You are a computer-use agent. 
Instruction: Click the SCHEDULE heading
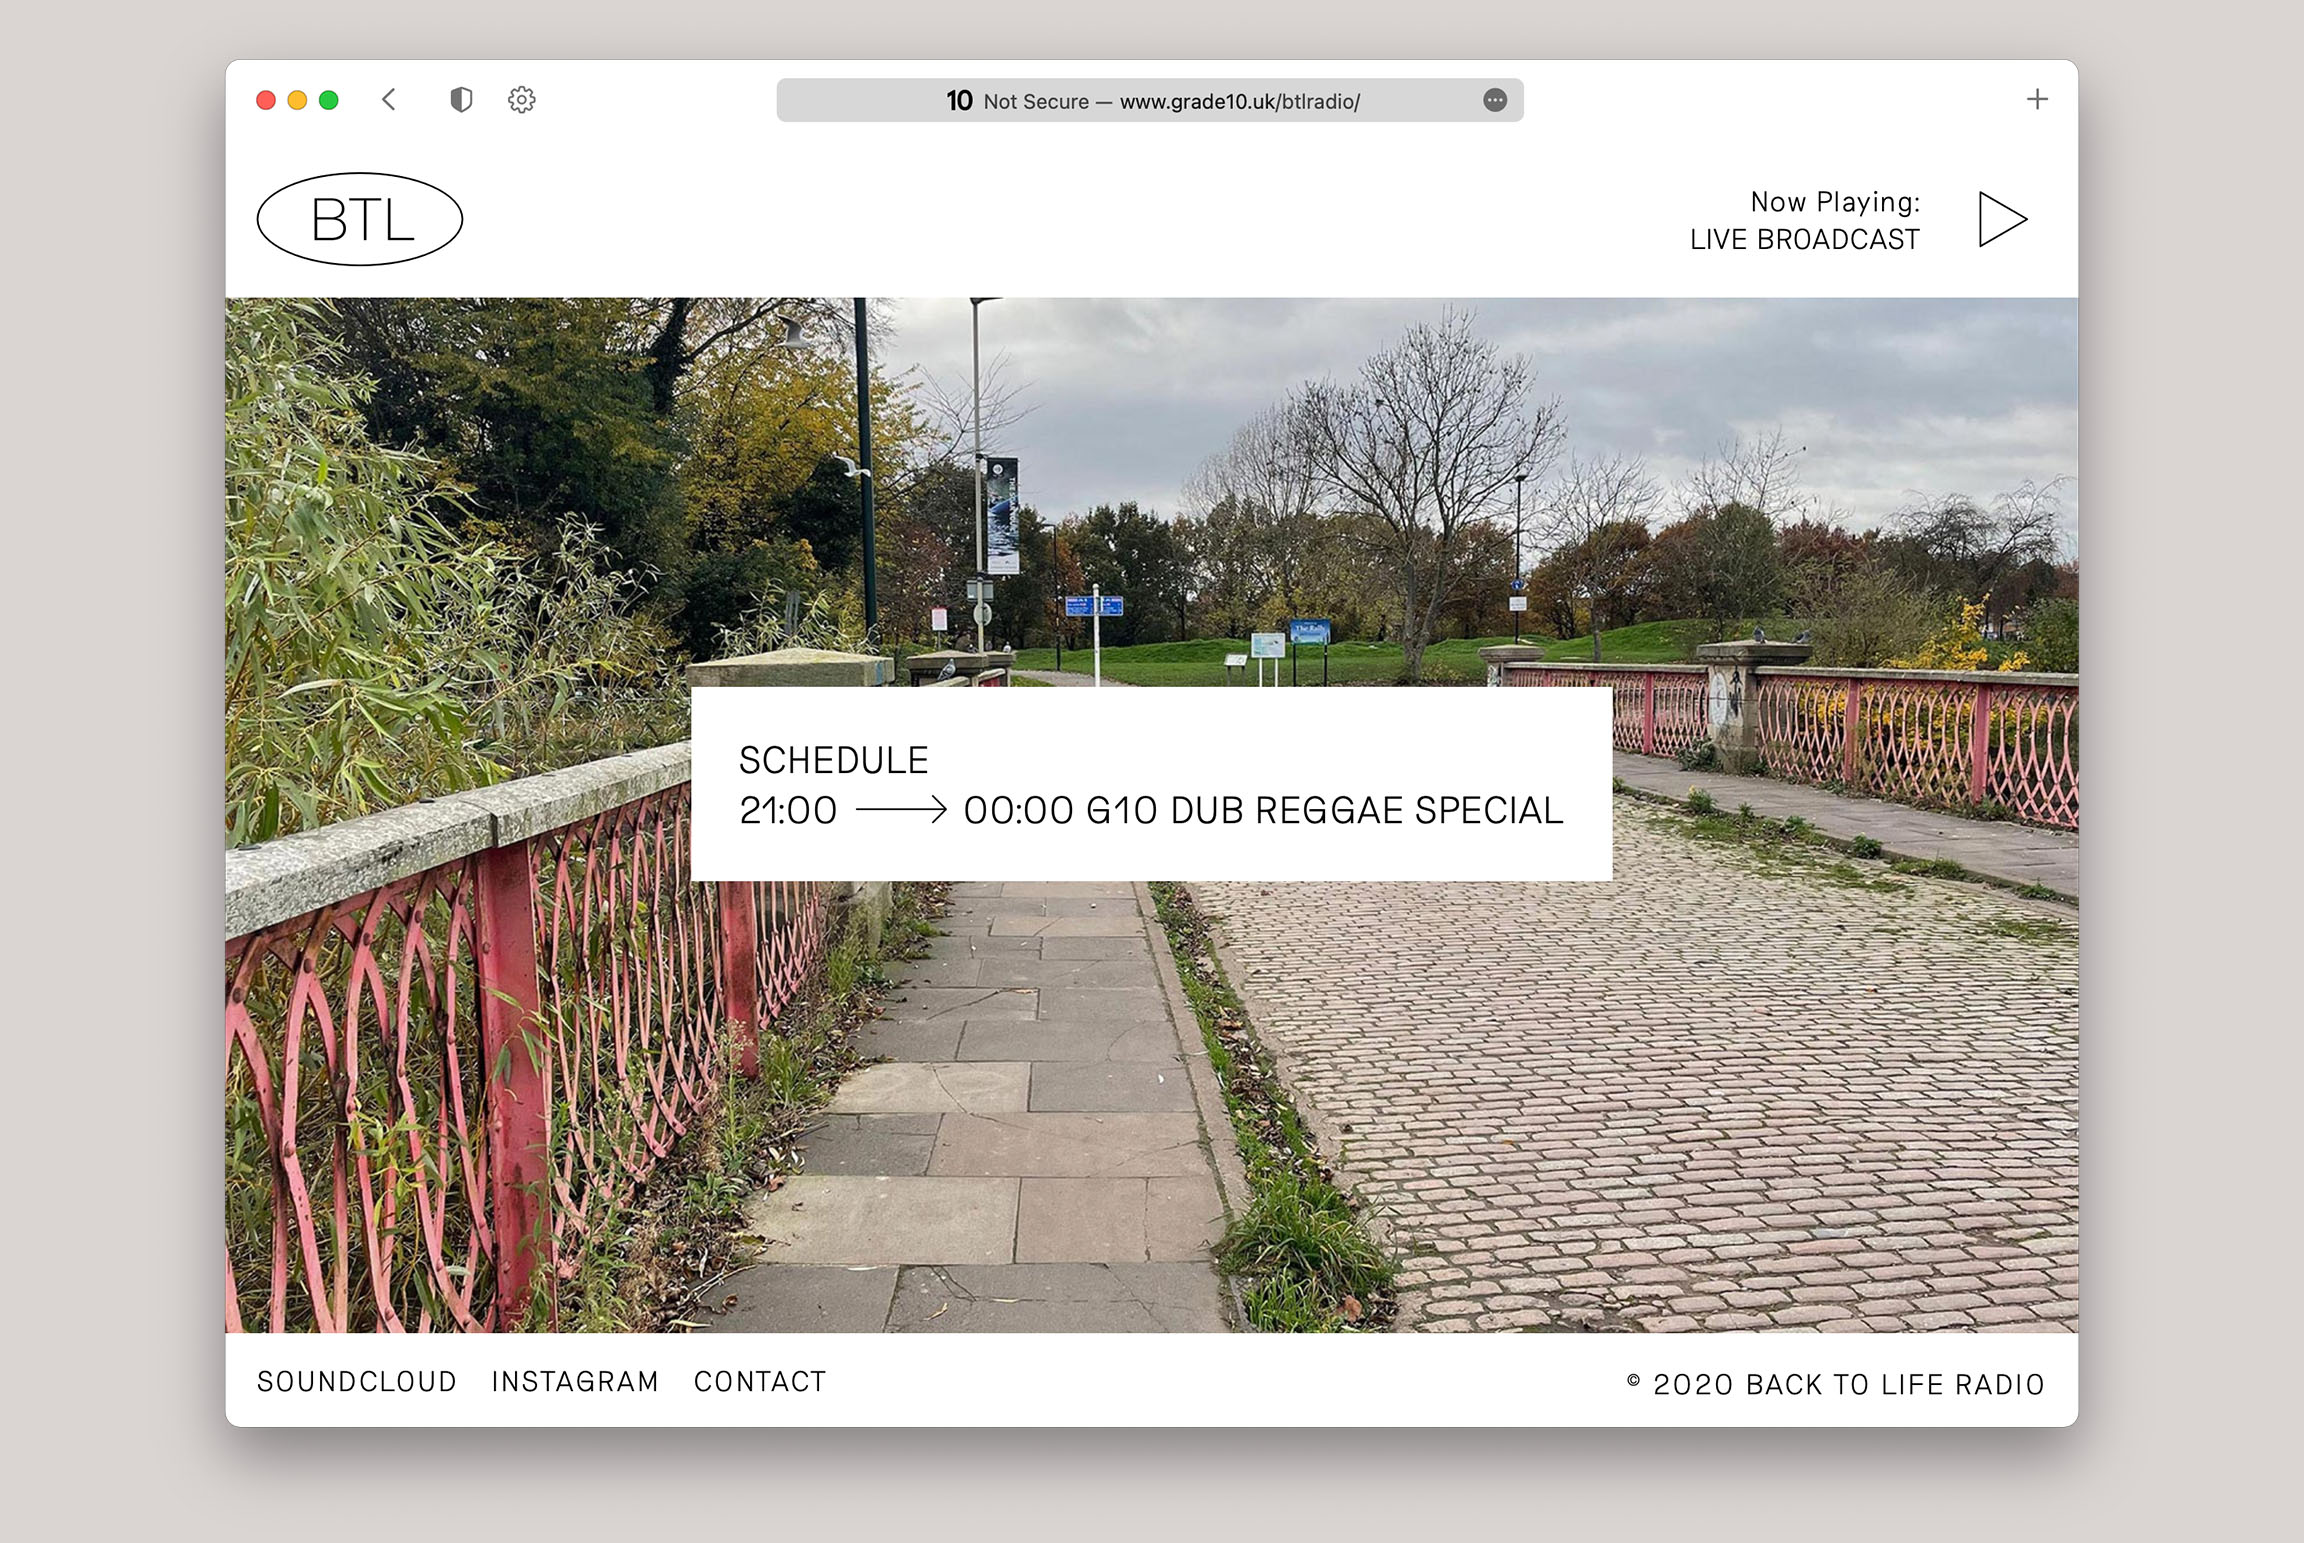click(834, 760)
